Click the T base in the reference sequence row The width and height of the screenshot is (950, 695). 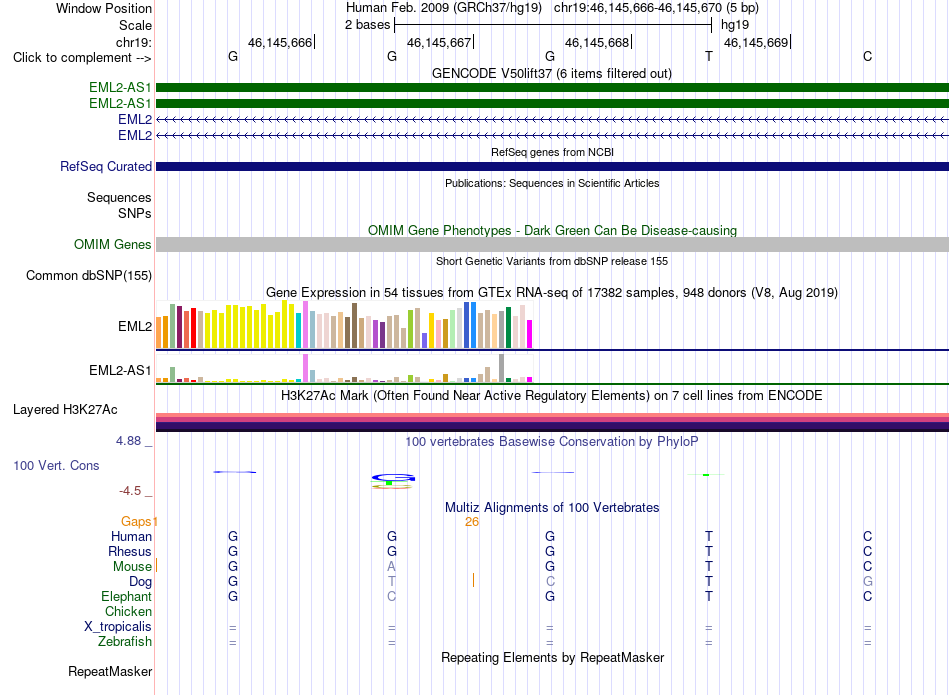point(709,56)
